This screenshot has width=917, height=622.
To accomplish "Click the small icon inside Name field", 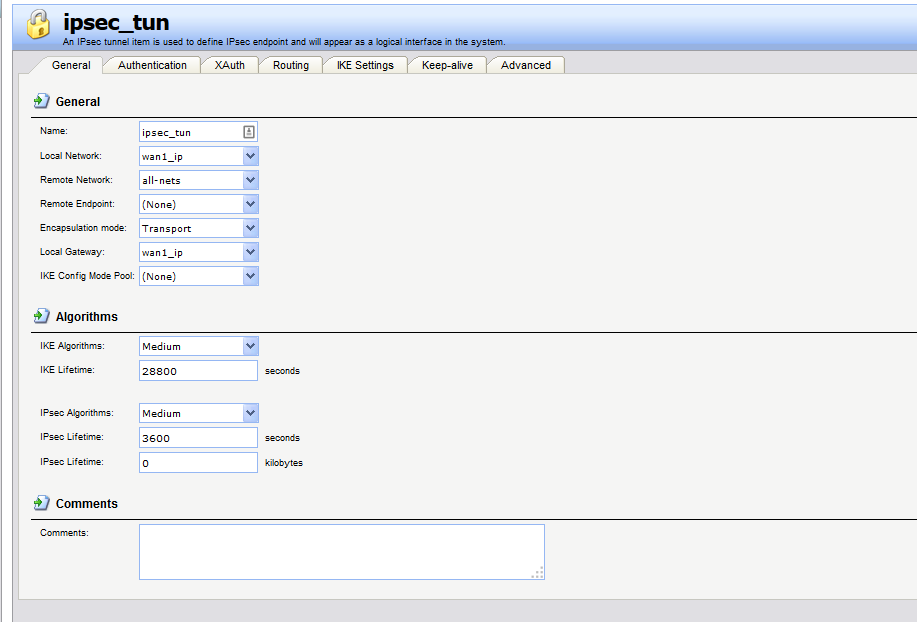I will coord(249,132).
